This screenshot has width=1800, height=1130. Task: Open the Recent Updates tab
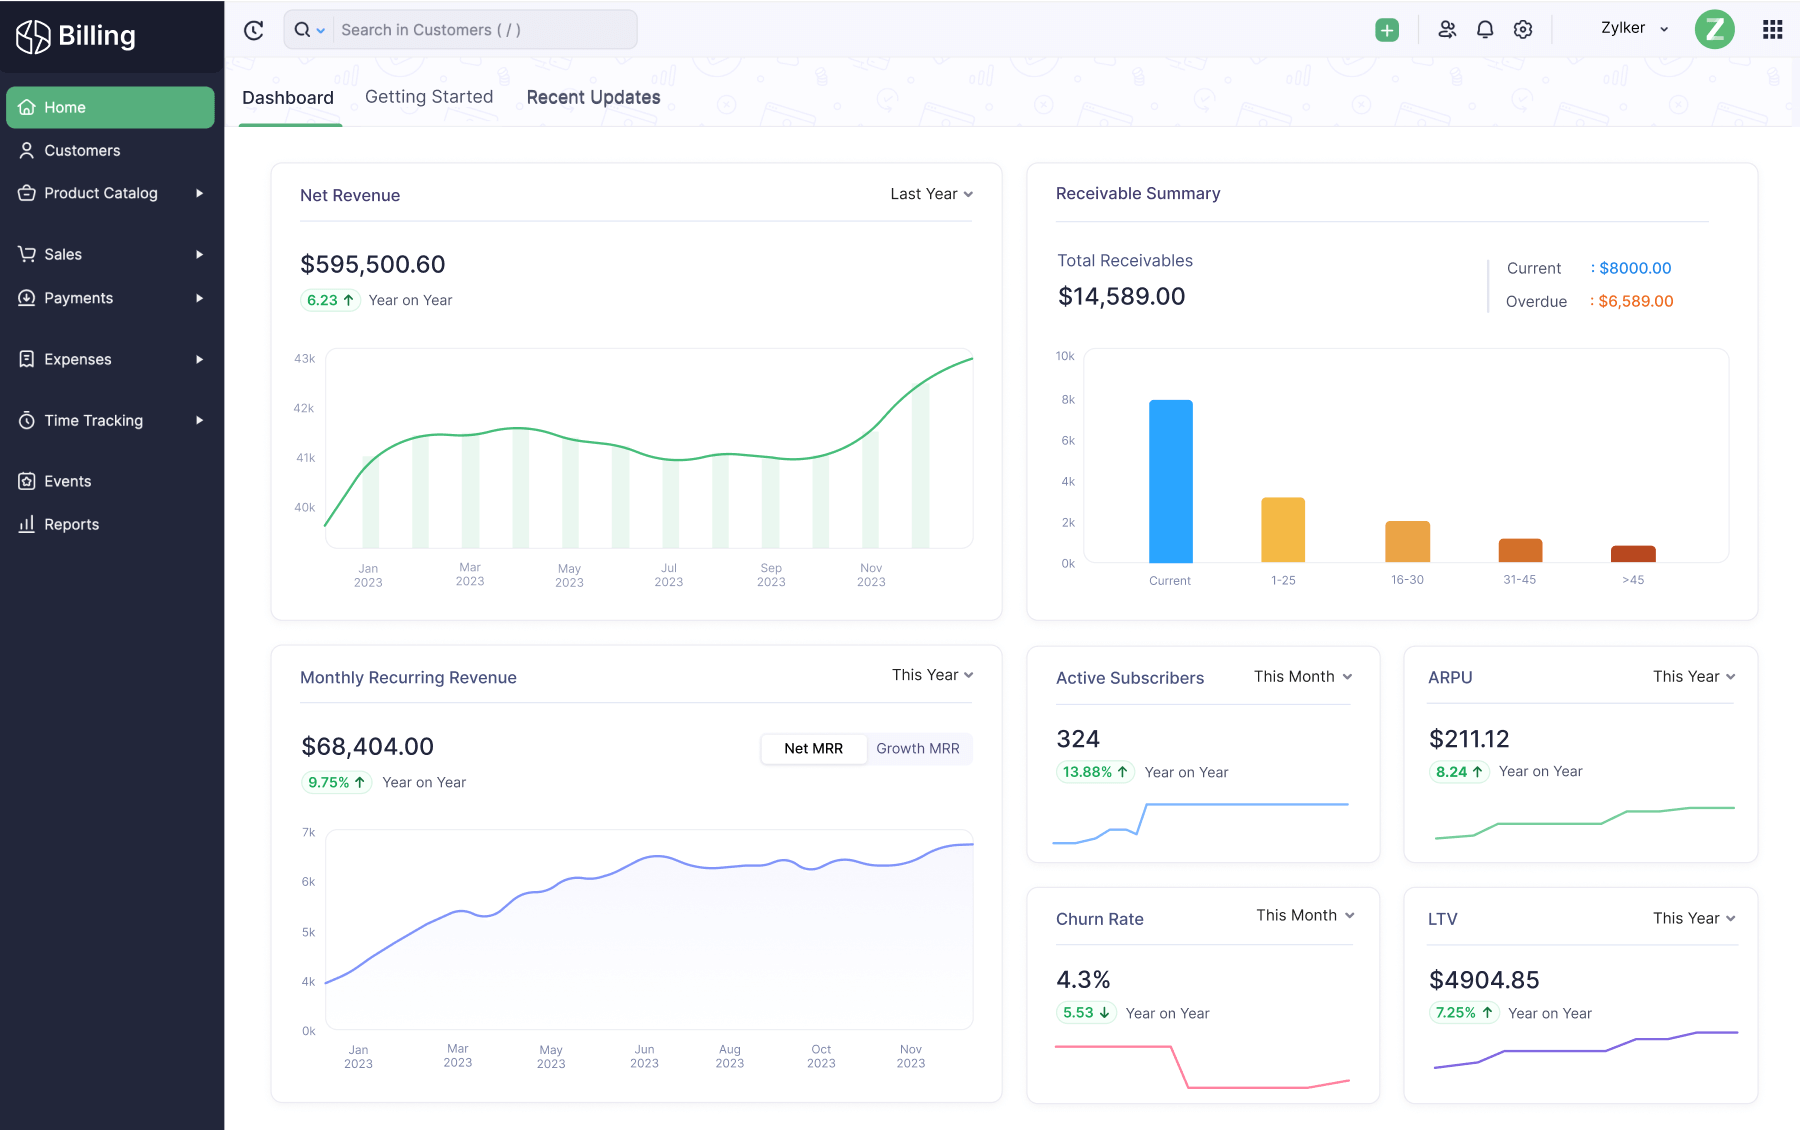coord(593,97)
